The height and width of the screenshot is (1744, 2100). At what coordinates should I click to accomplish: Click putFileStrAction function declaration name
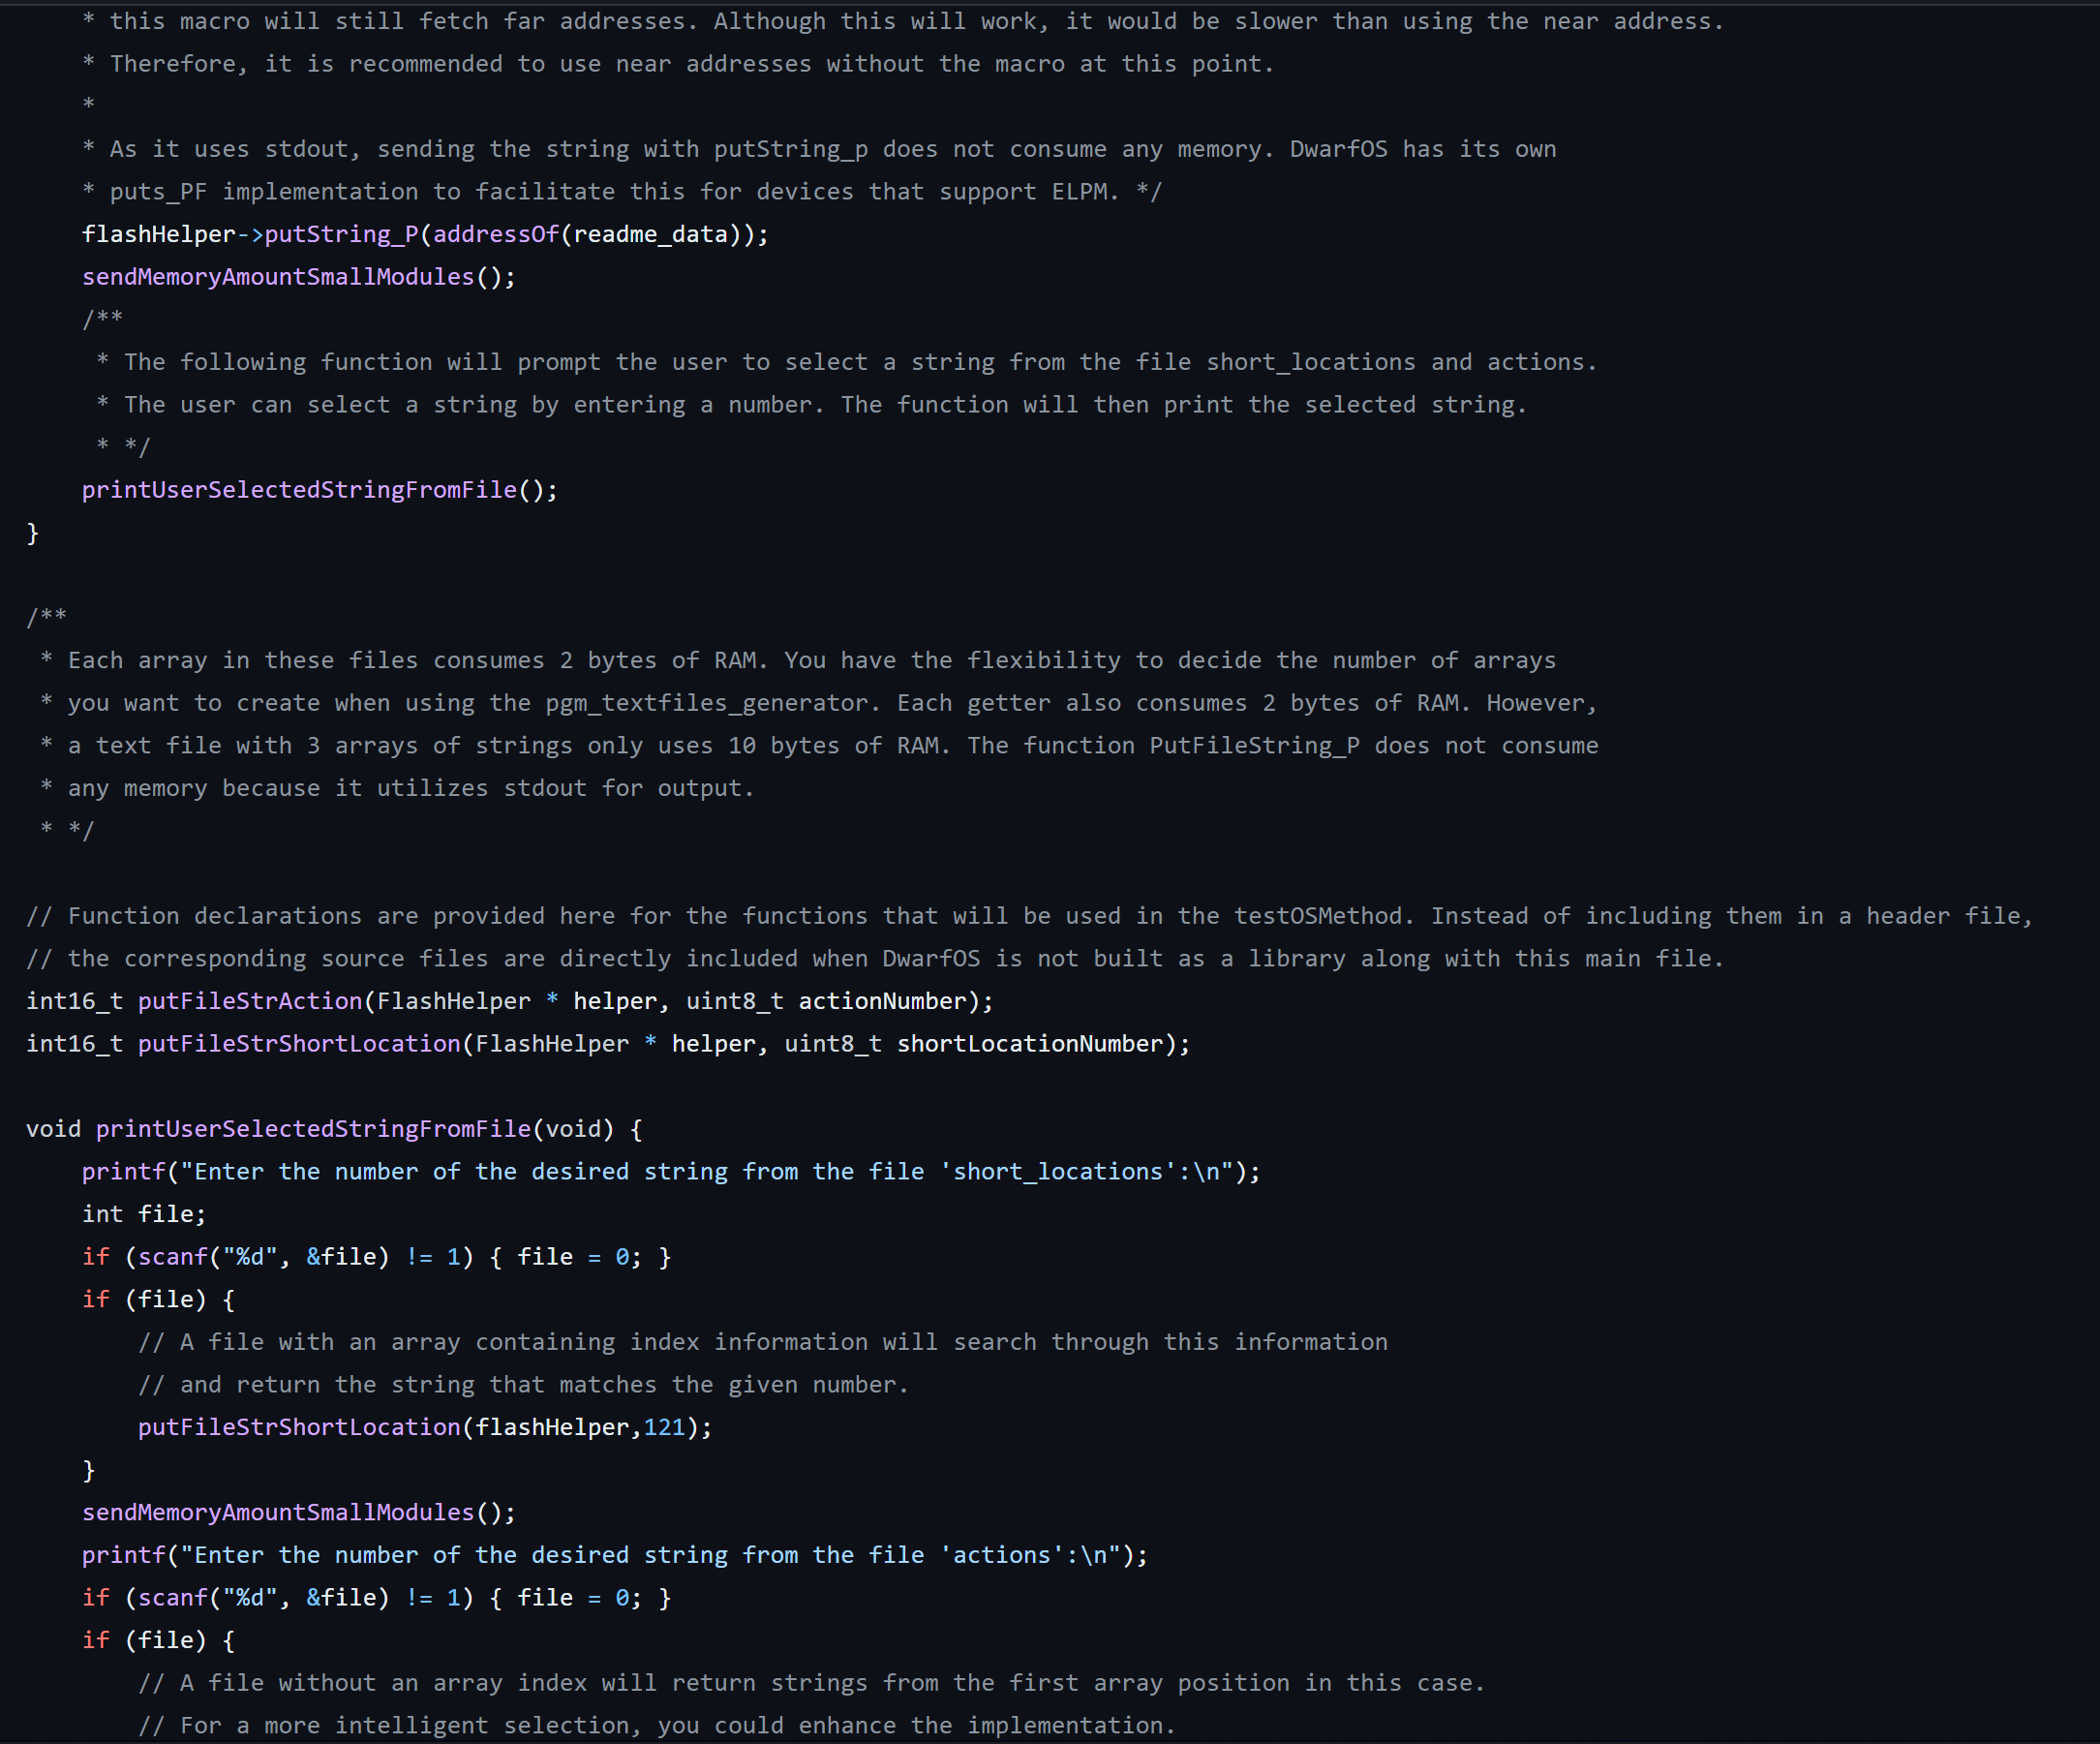(250, 1001)
